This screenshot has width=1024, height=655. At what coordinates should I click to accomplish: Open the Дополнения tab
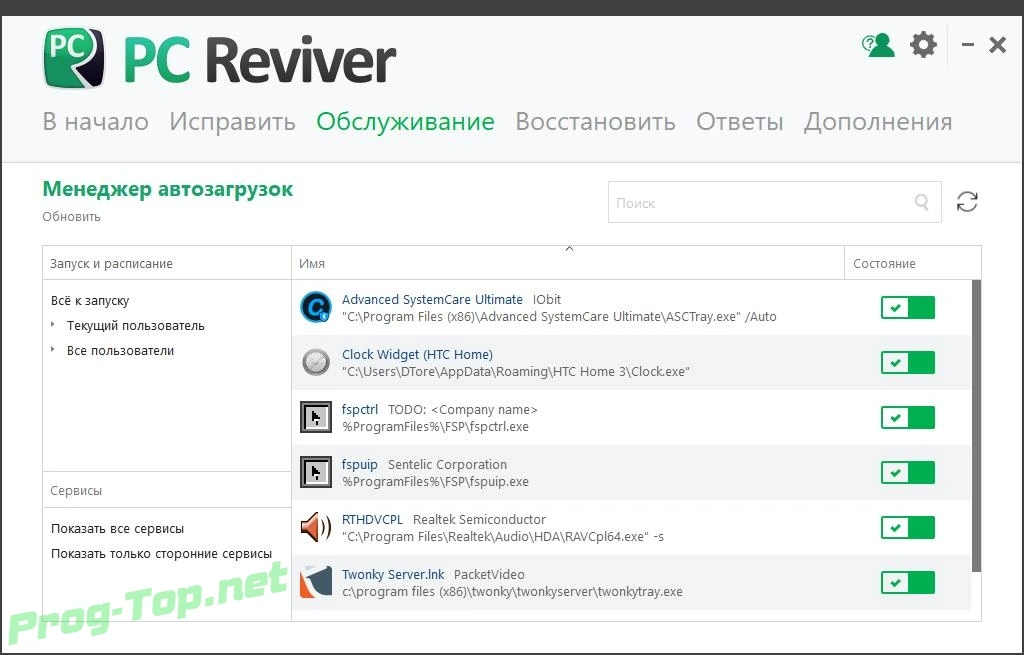click(878, 121)
